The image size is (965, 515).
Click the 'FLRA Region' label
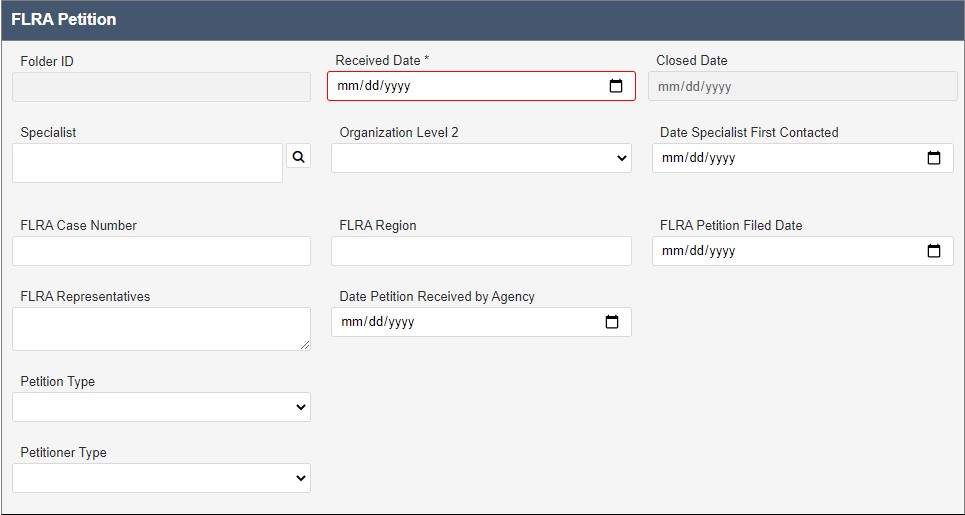(378, 225)
